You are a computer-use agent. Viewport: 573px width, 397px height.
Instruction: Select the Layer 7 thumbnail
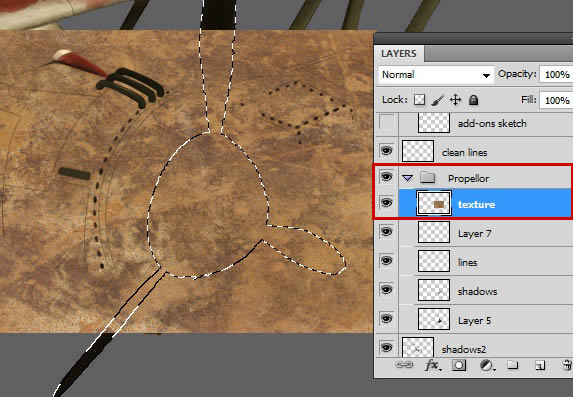coord(434,232)
